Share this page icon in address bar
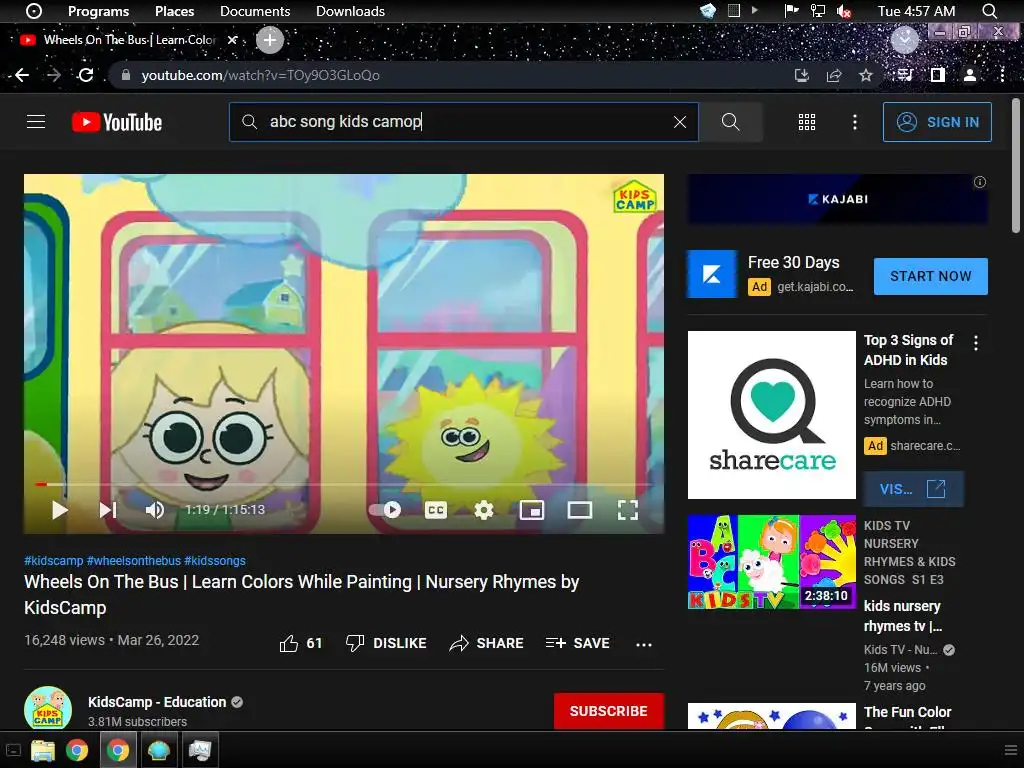Screen dimensions: 1024x768 point(834,75)
